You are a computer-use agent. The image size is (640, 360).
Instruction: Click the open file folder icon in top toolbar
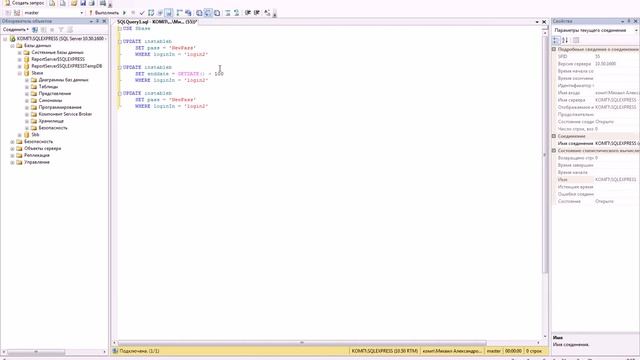[74, 3]
